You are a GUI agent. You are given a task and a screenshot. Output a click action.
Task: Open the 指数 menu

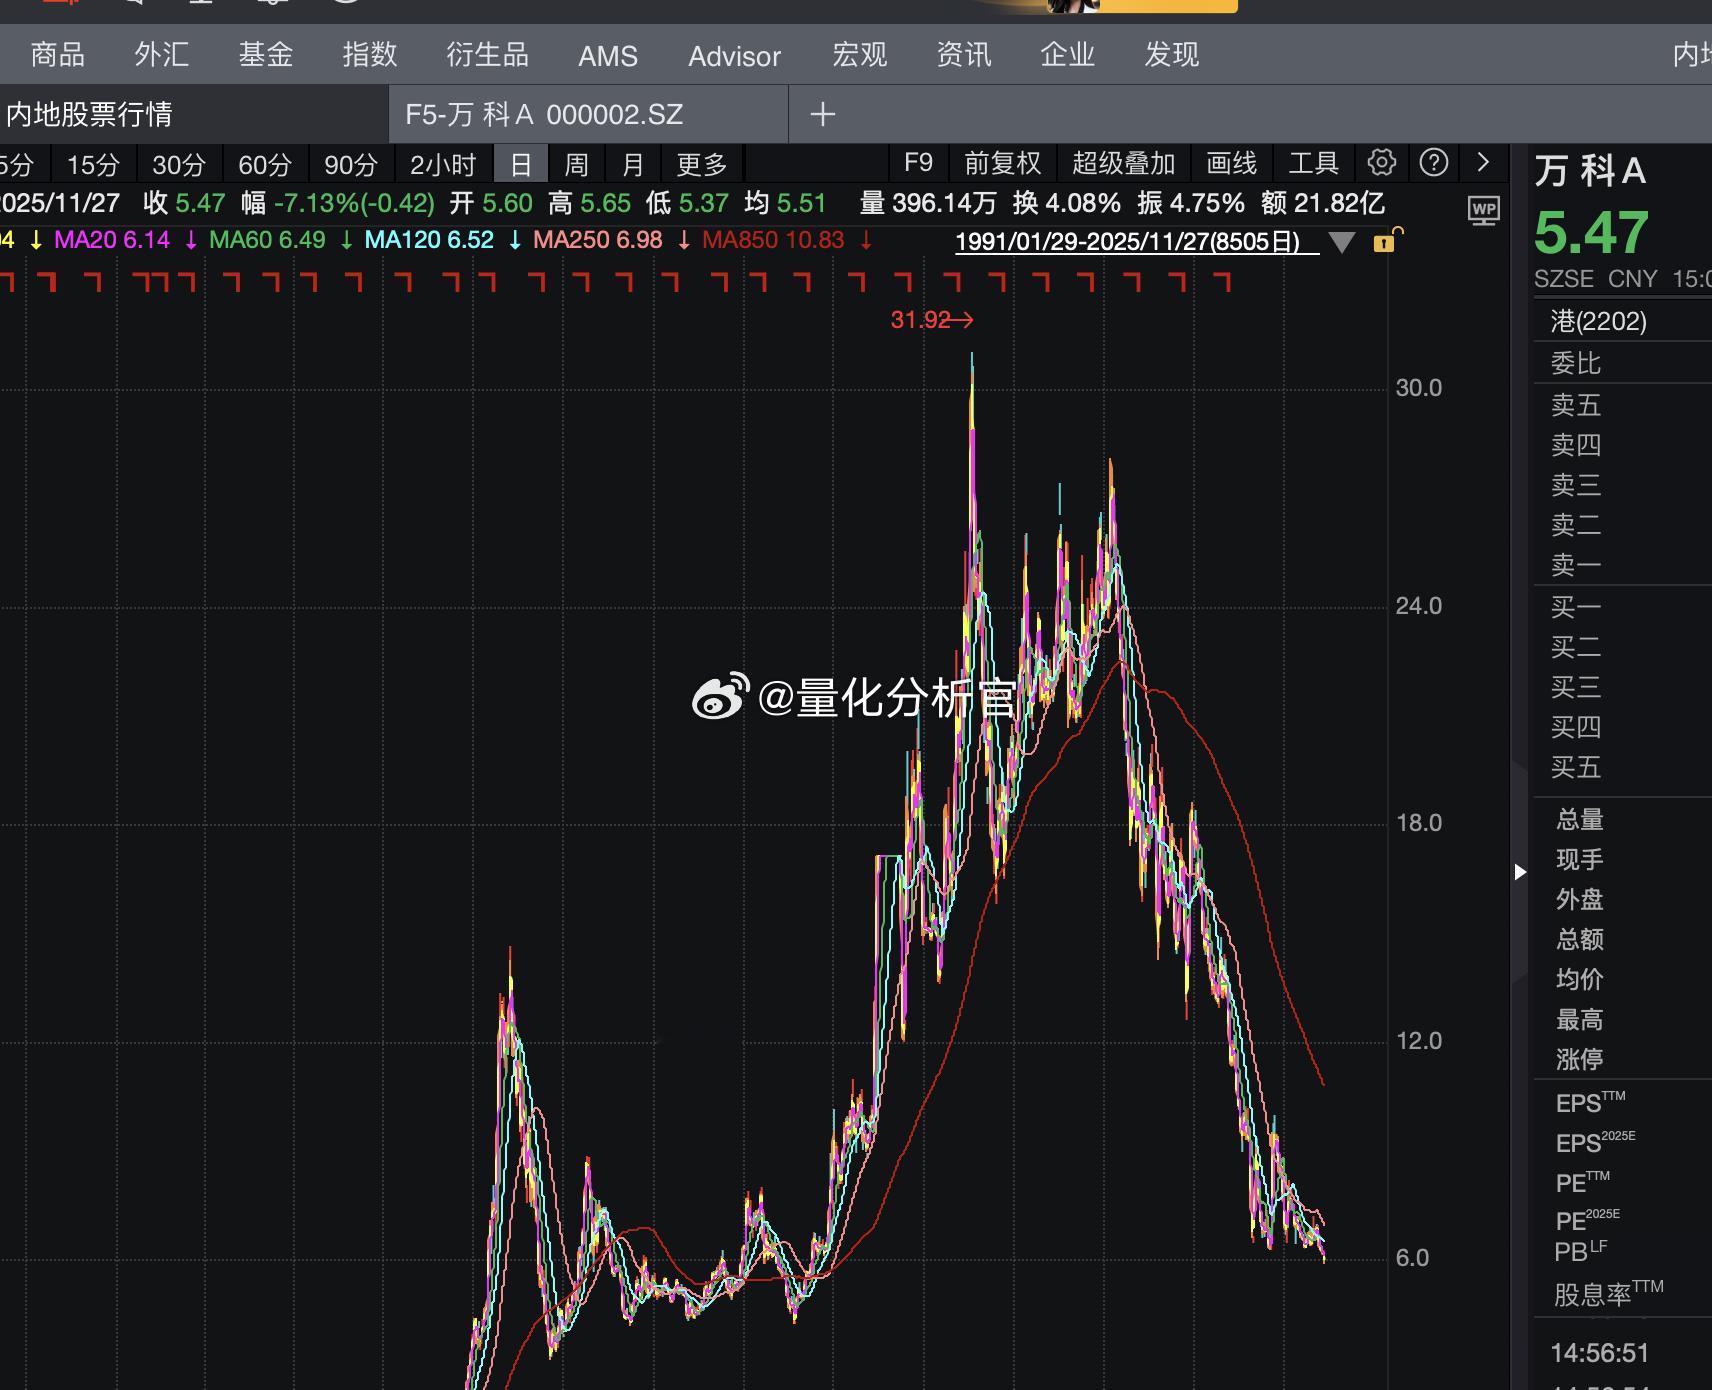click(370, 54)
